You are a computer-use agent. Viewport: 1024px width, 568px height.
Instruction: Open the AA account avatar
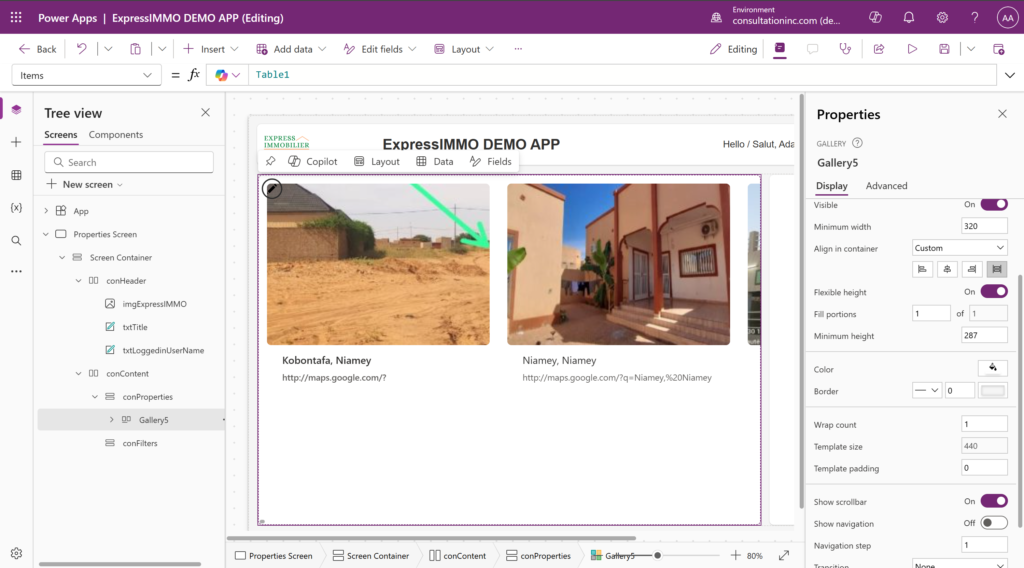coord(1008,18)
